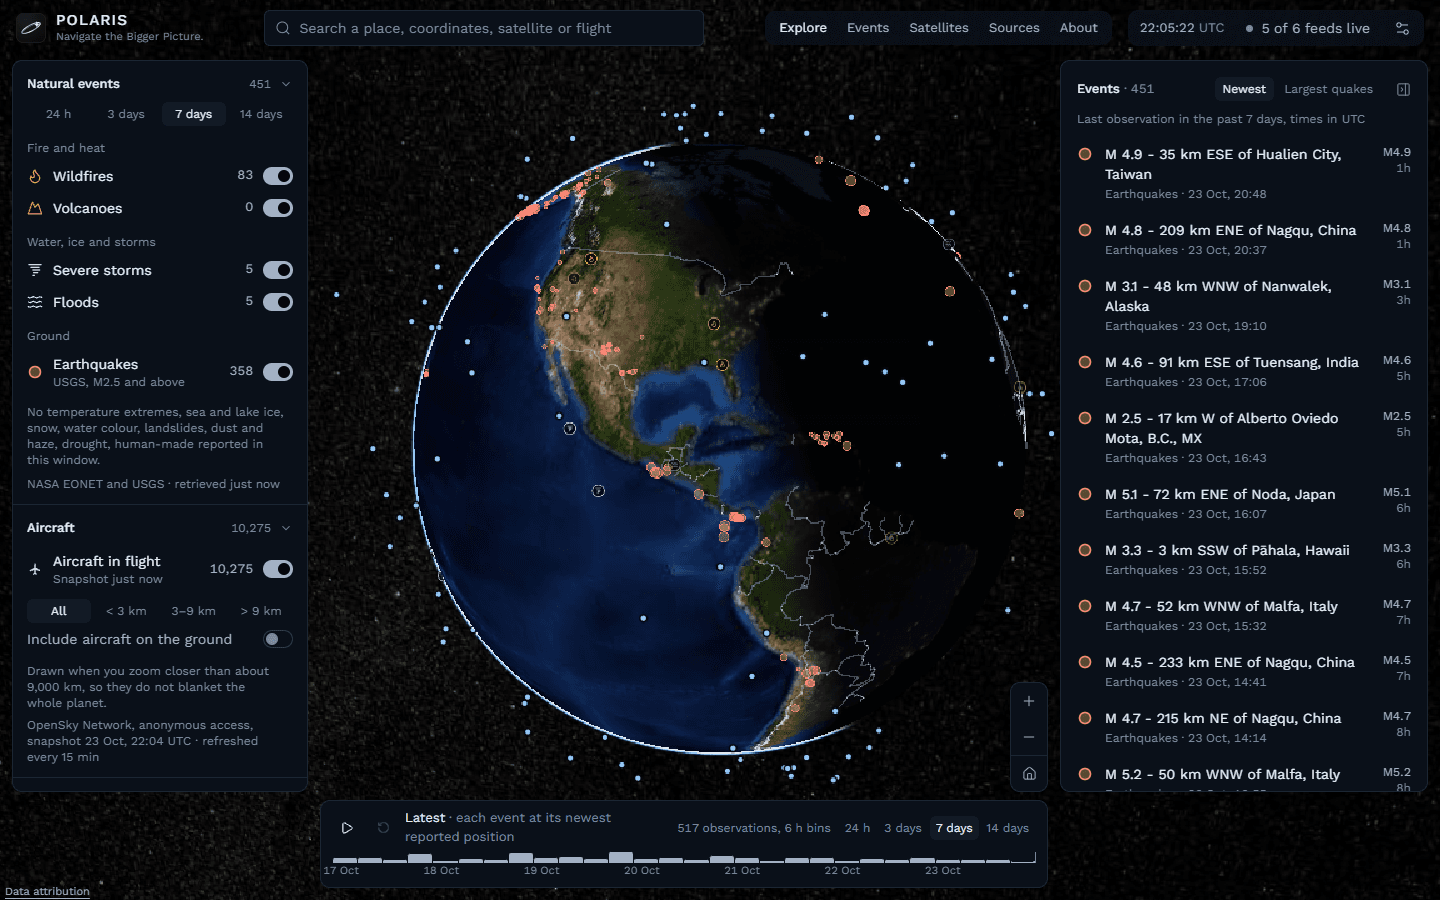Image resolution: width=1440 pixels, height=900 pixels.
Task: Click the Earthquakes orange circle icon
Action: (x=35, y=372)
